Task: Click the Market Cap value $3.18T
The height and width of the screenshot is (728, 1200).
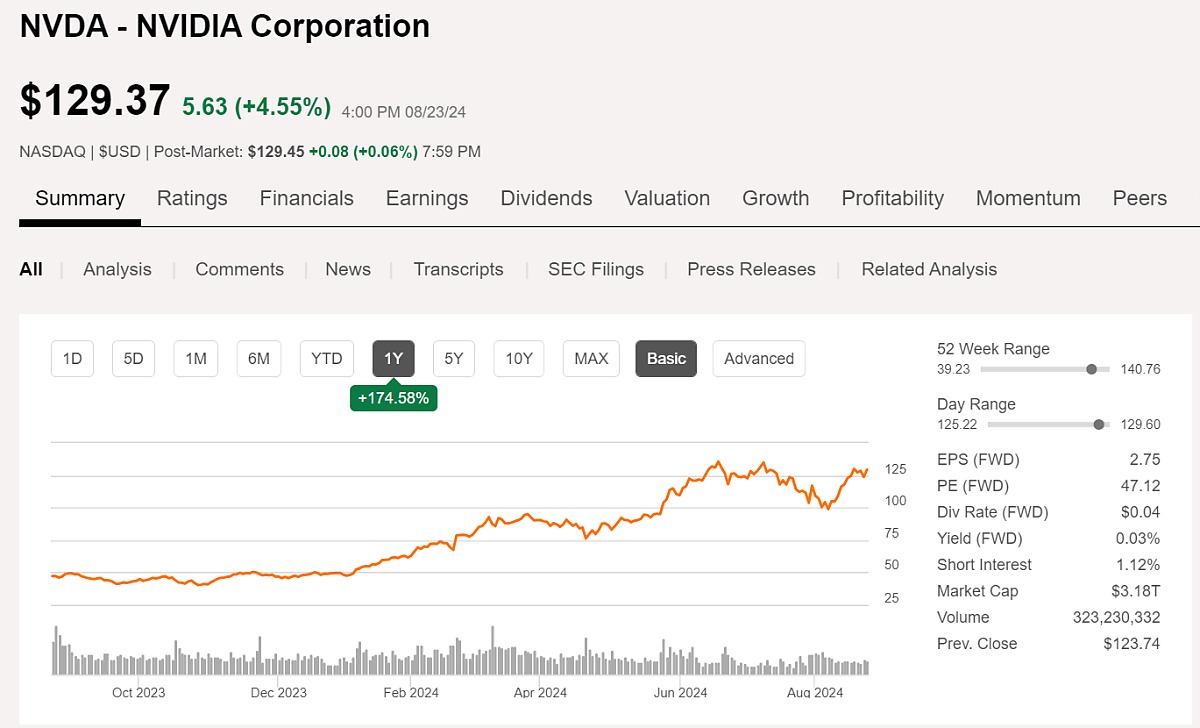Action: (1136, 591)
